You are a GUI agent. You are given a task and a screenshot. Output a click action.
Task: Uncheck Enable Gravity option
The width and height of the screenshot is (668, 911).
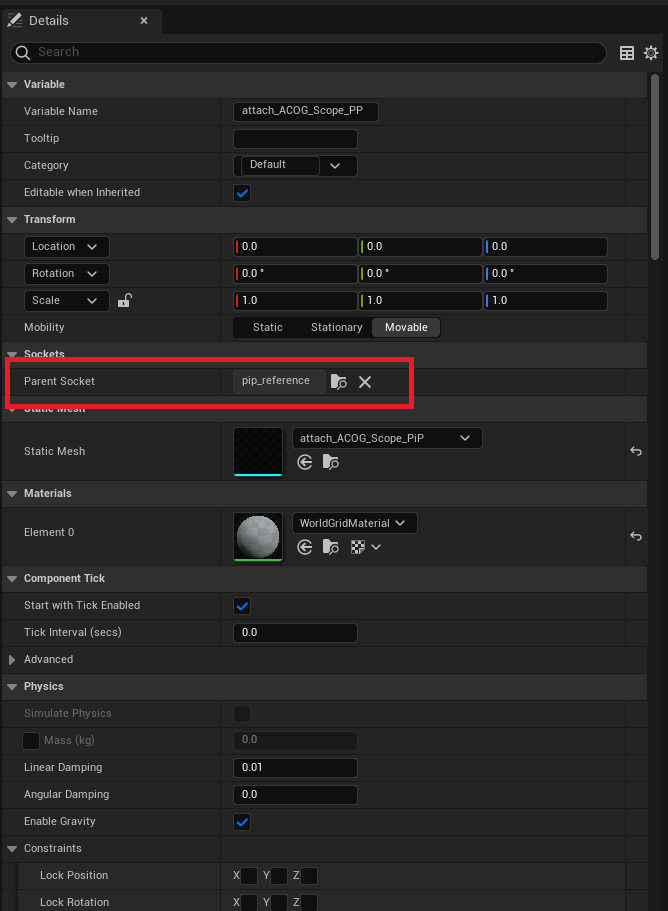[x=242, y=822]
